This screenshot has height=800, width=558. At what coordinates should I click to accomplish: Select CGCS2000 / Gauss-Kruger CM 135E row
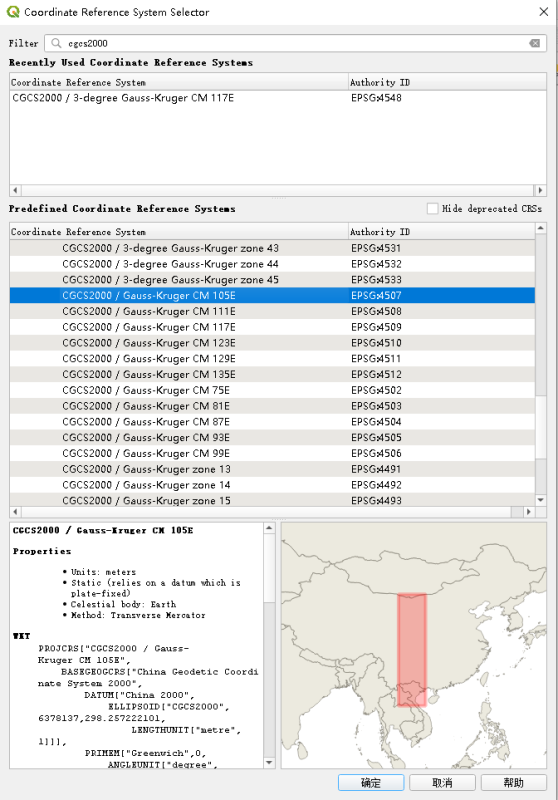pos(272,374)
